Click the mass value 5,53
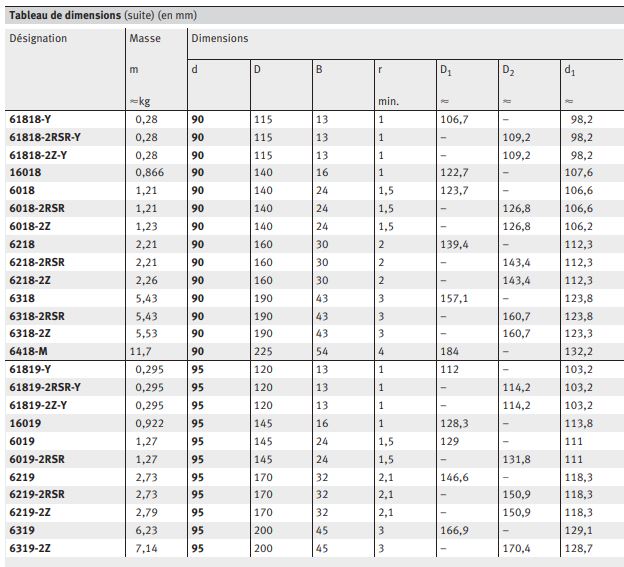 click(x=146, y=333)
